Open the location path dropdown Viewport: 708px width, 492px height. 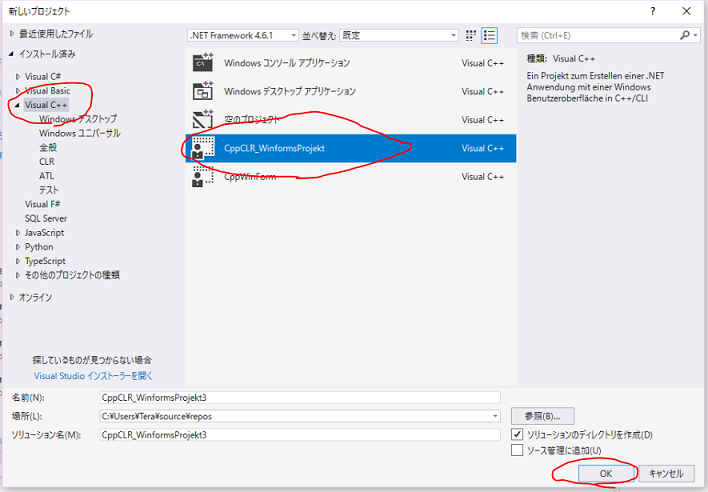pyautogui.click(x=495, y=416)
